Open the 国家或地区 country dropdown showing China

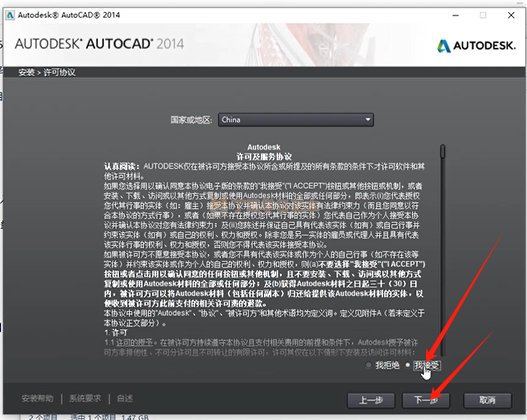point(296,120)
